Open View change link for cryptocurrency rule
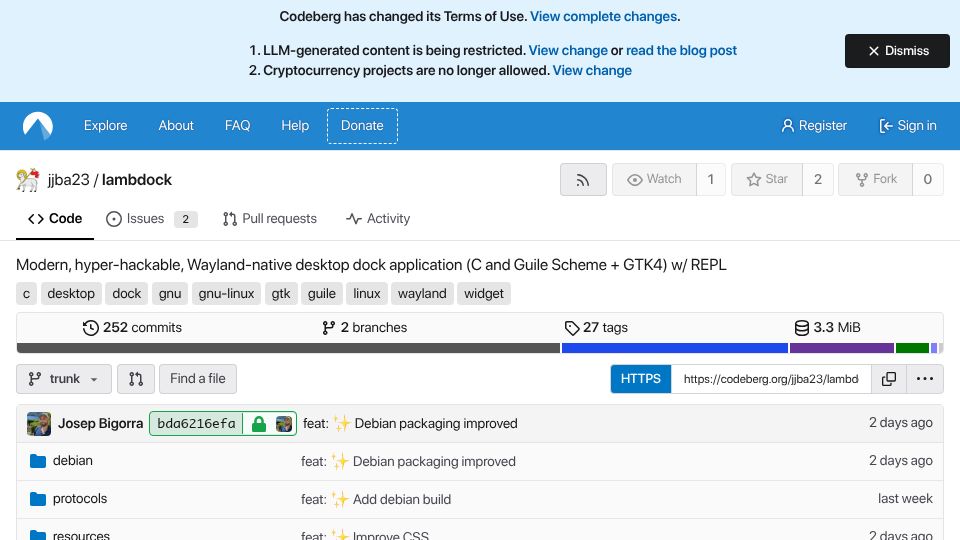Image resolution: width=960 pixels, height=540 pixels. pyautogui.click(x=592, y=70)
